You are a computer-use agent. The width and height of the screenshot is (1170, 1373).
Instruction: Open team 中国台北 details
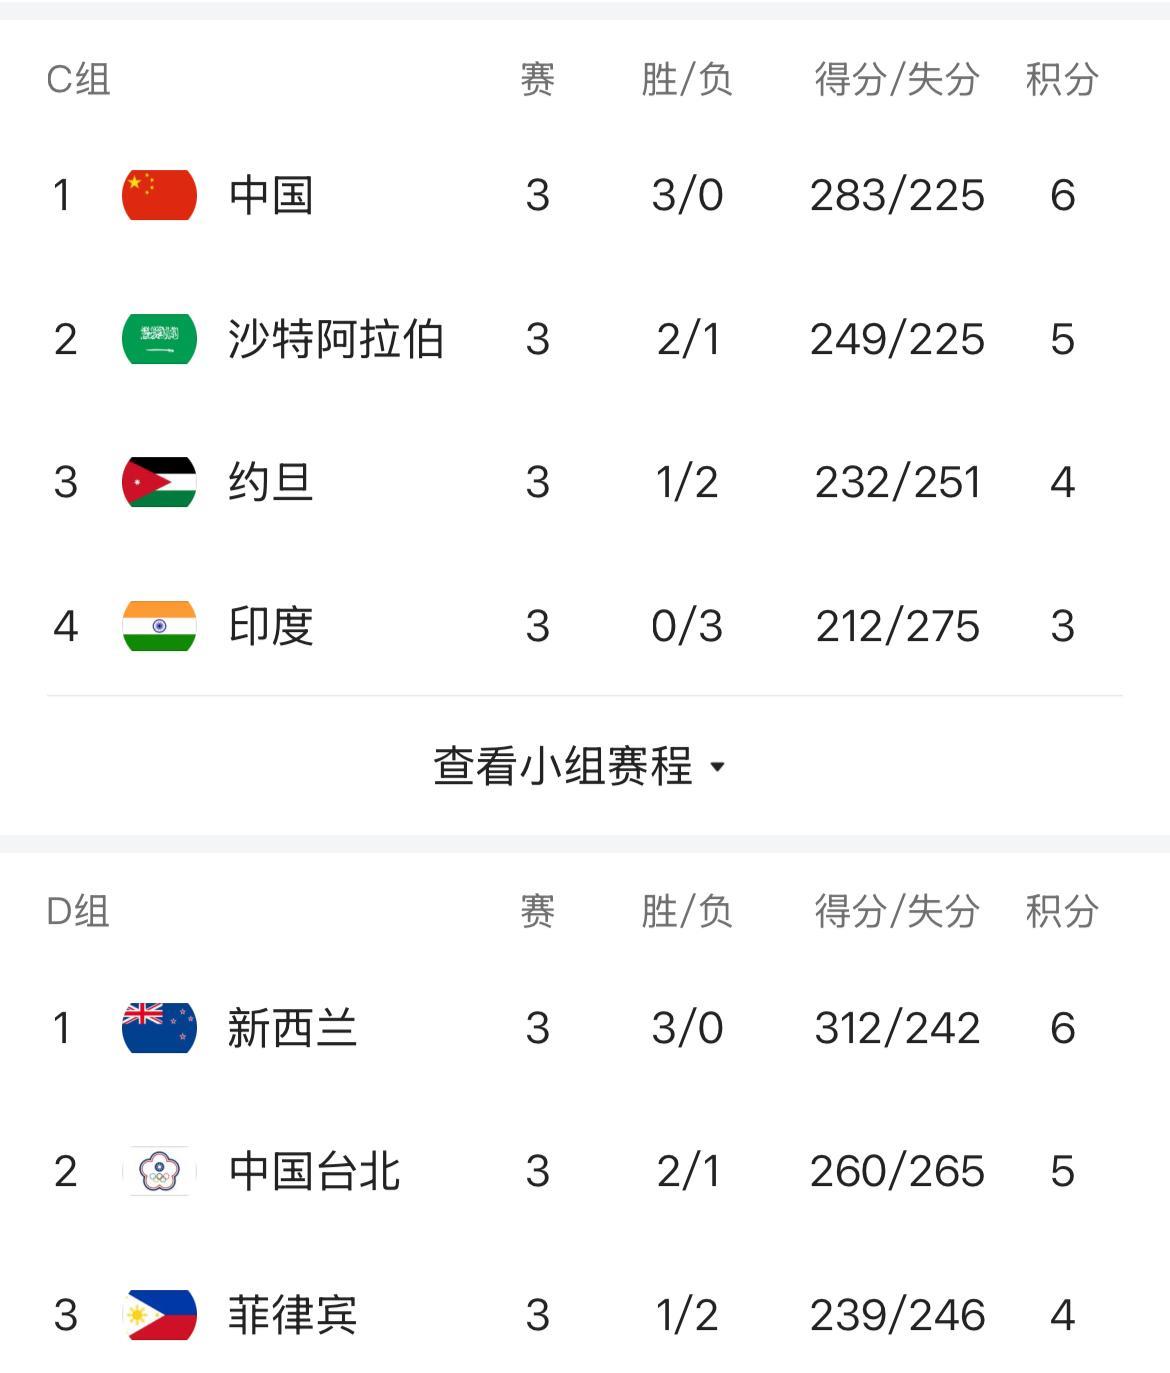(x=314, y=1171)
